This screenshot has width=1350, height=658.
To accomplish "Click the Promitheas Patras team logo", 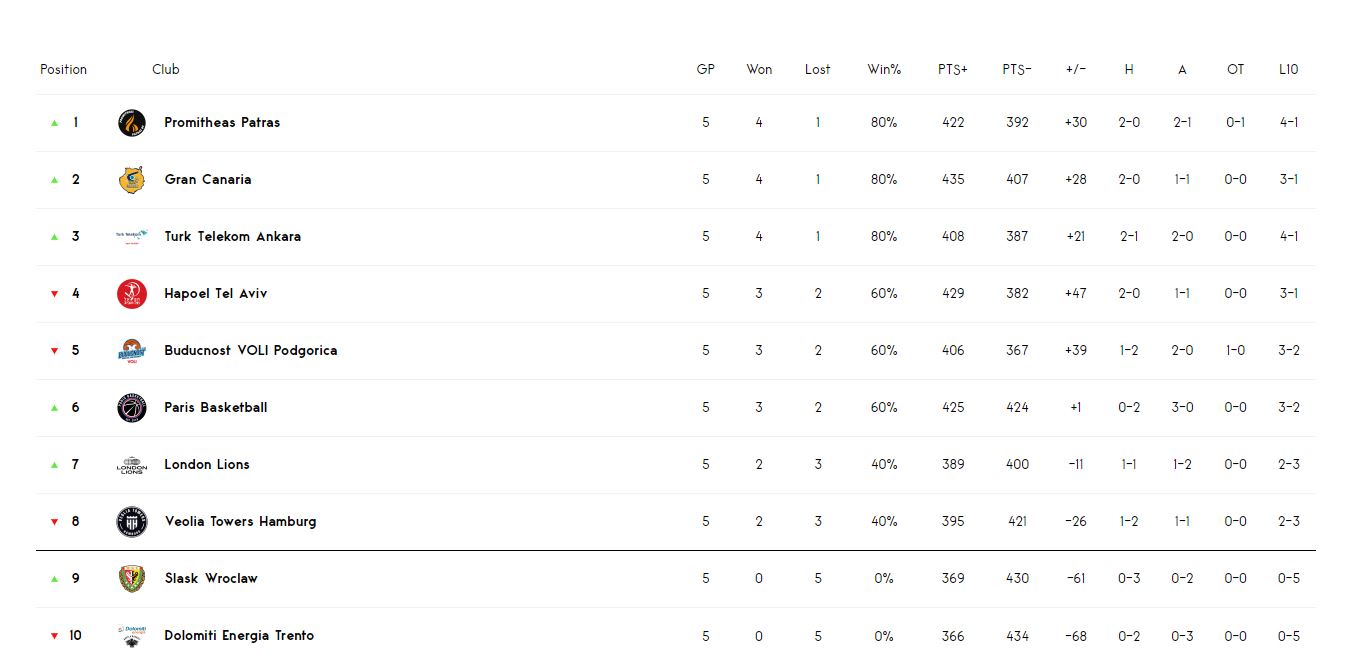I will click(x=131, y=123).
